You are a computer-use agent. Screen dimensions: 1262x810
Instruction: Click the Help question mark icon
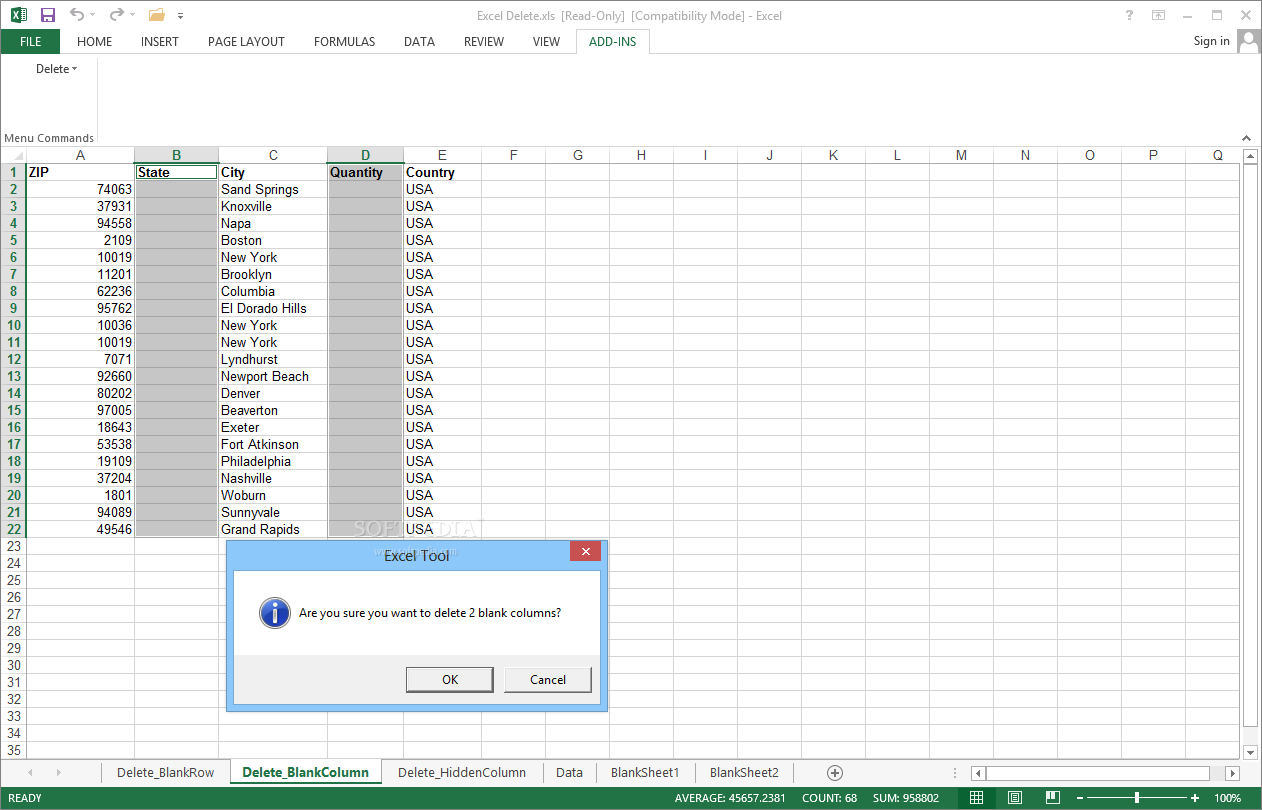point(1129,15)
